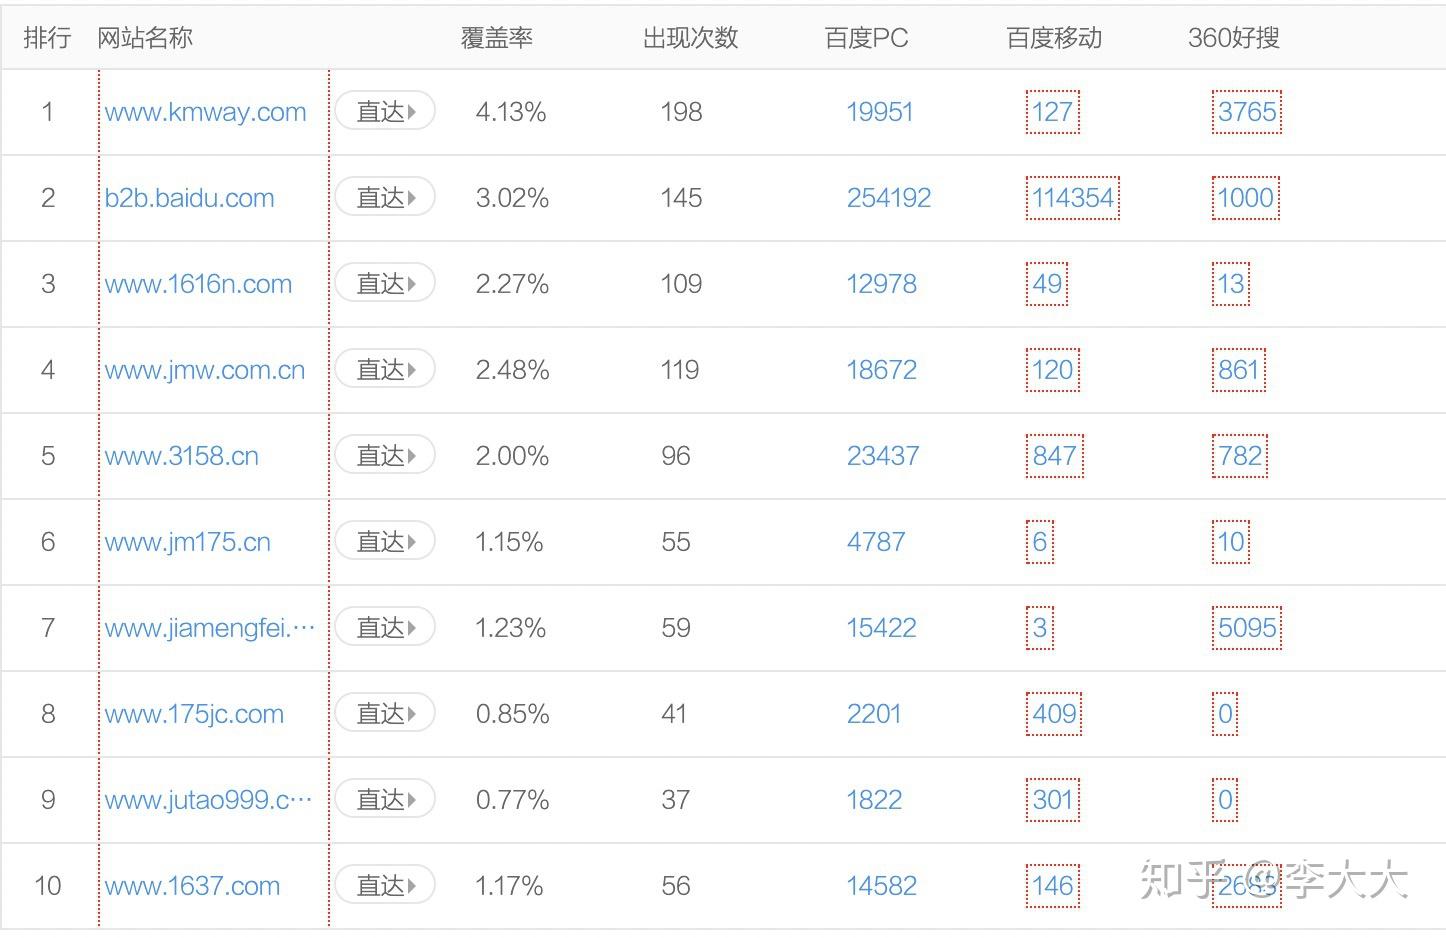Open the www.175jc.com website link

point(194,714)
